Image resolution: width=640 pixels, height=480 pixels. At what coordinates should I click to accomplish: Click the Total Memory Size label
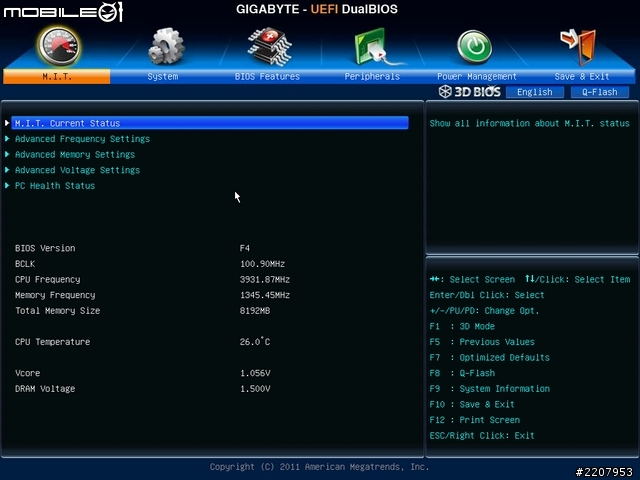coord(58,311)
